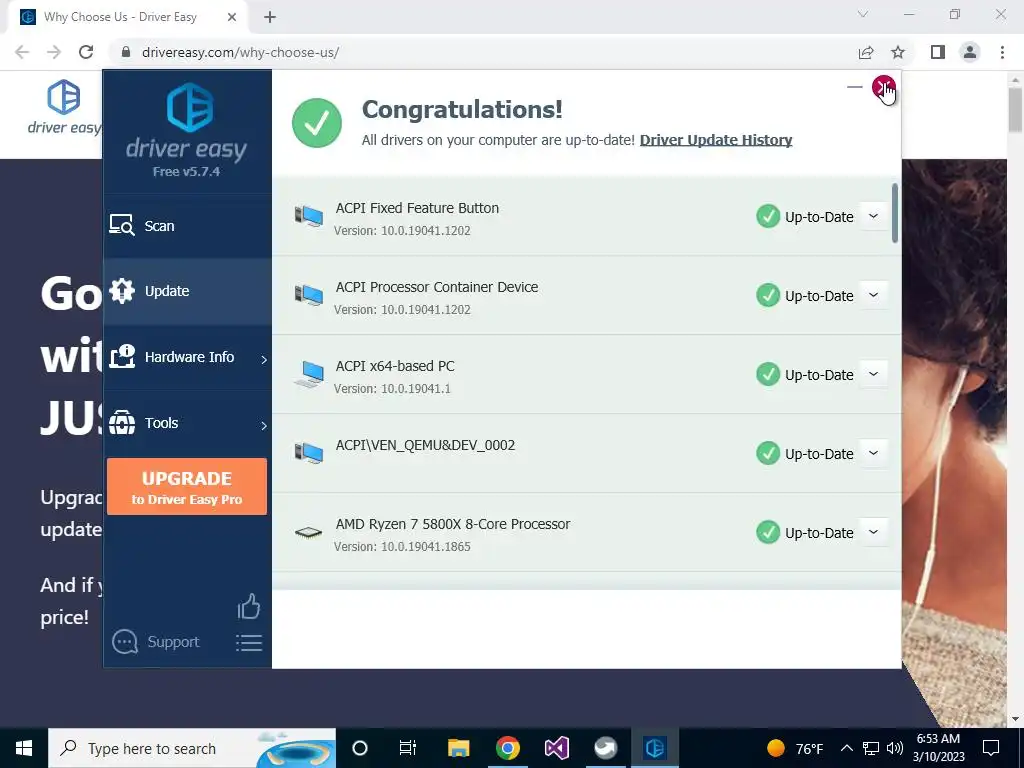Expand ACPI Processor Container Device dropdown
Image resolution: width=1024 pixels, height=768 pixels.
(873, 295)
